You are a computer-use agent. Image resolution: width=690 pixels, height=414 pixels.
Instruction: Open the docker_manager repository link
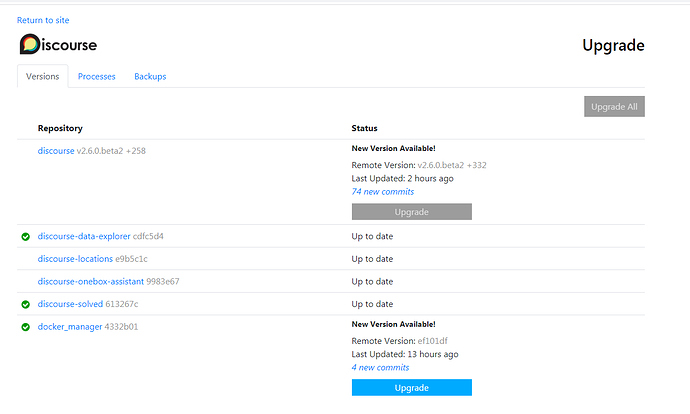tap(70, 327)
